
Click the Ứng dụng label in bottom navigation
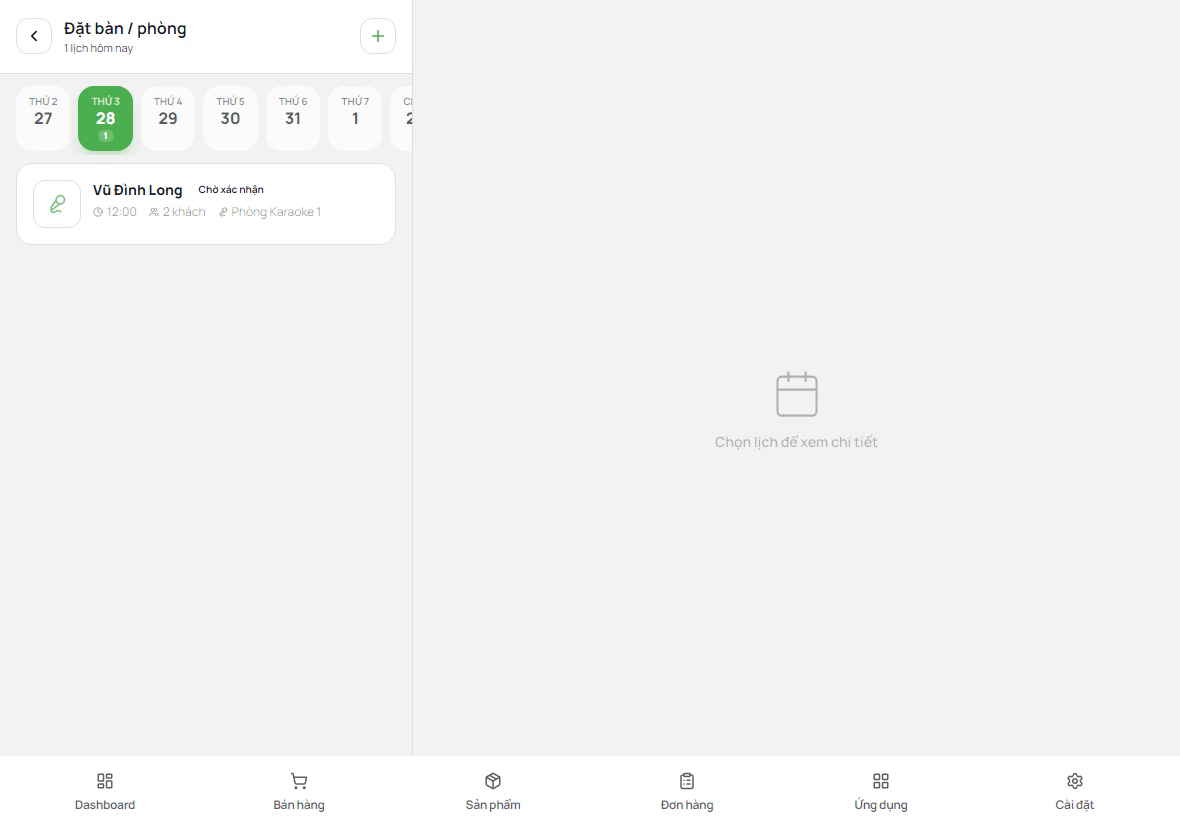pos(880,805)
